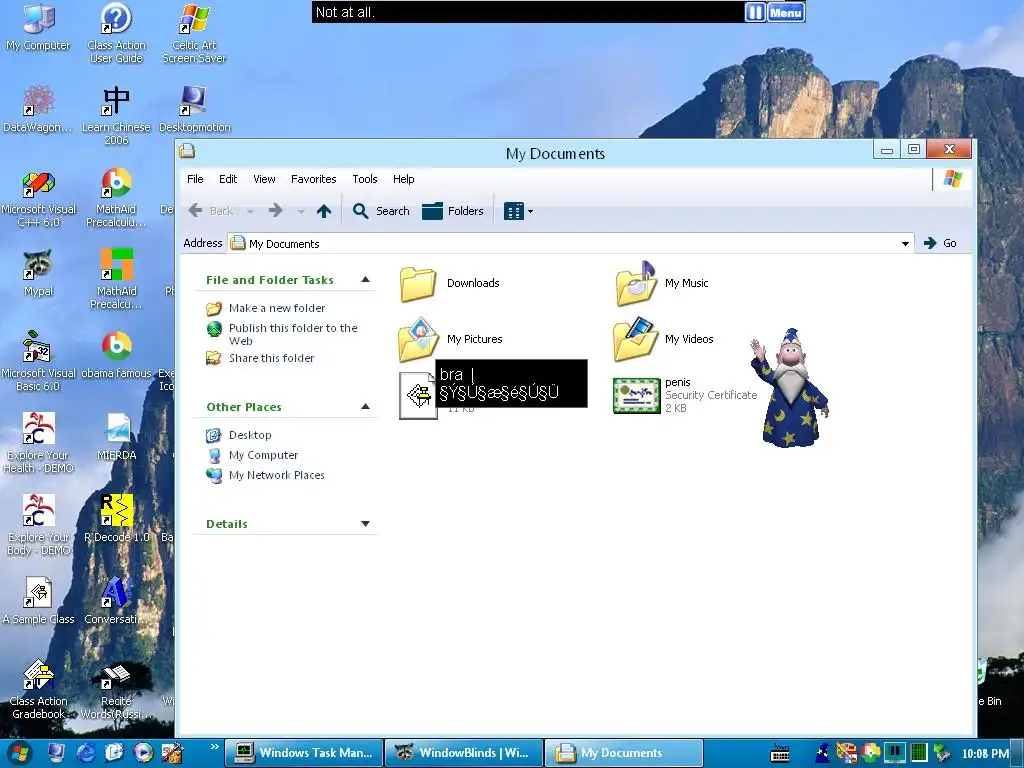
Task: Expand the Address bar dropdown
Action: [x=905, y=244]
